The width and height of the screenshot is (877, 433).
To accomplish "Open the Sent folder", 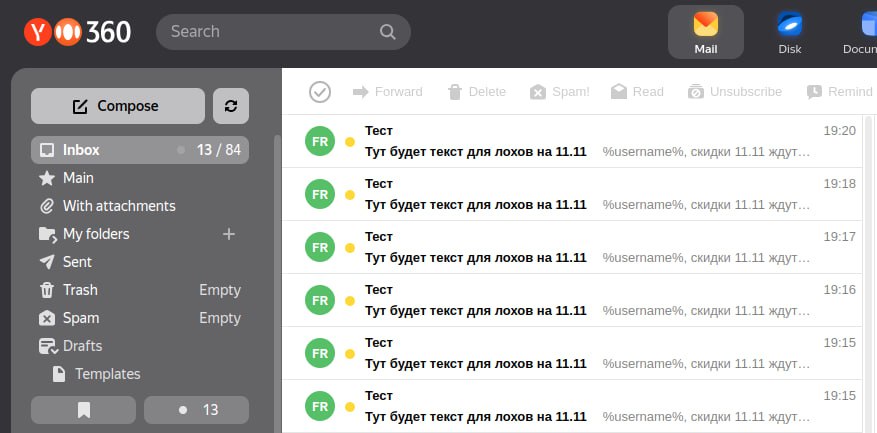I will pos(77,262).
